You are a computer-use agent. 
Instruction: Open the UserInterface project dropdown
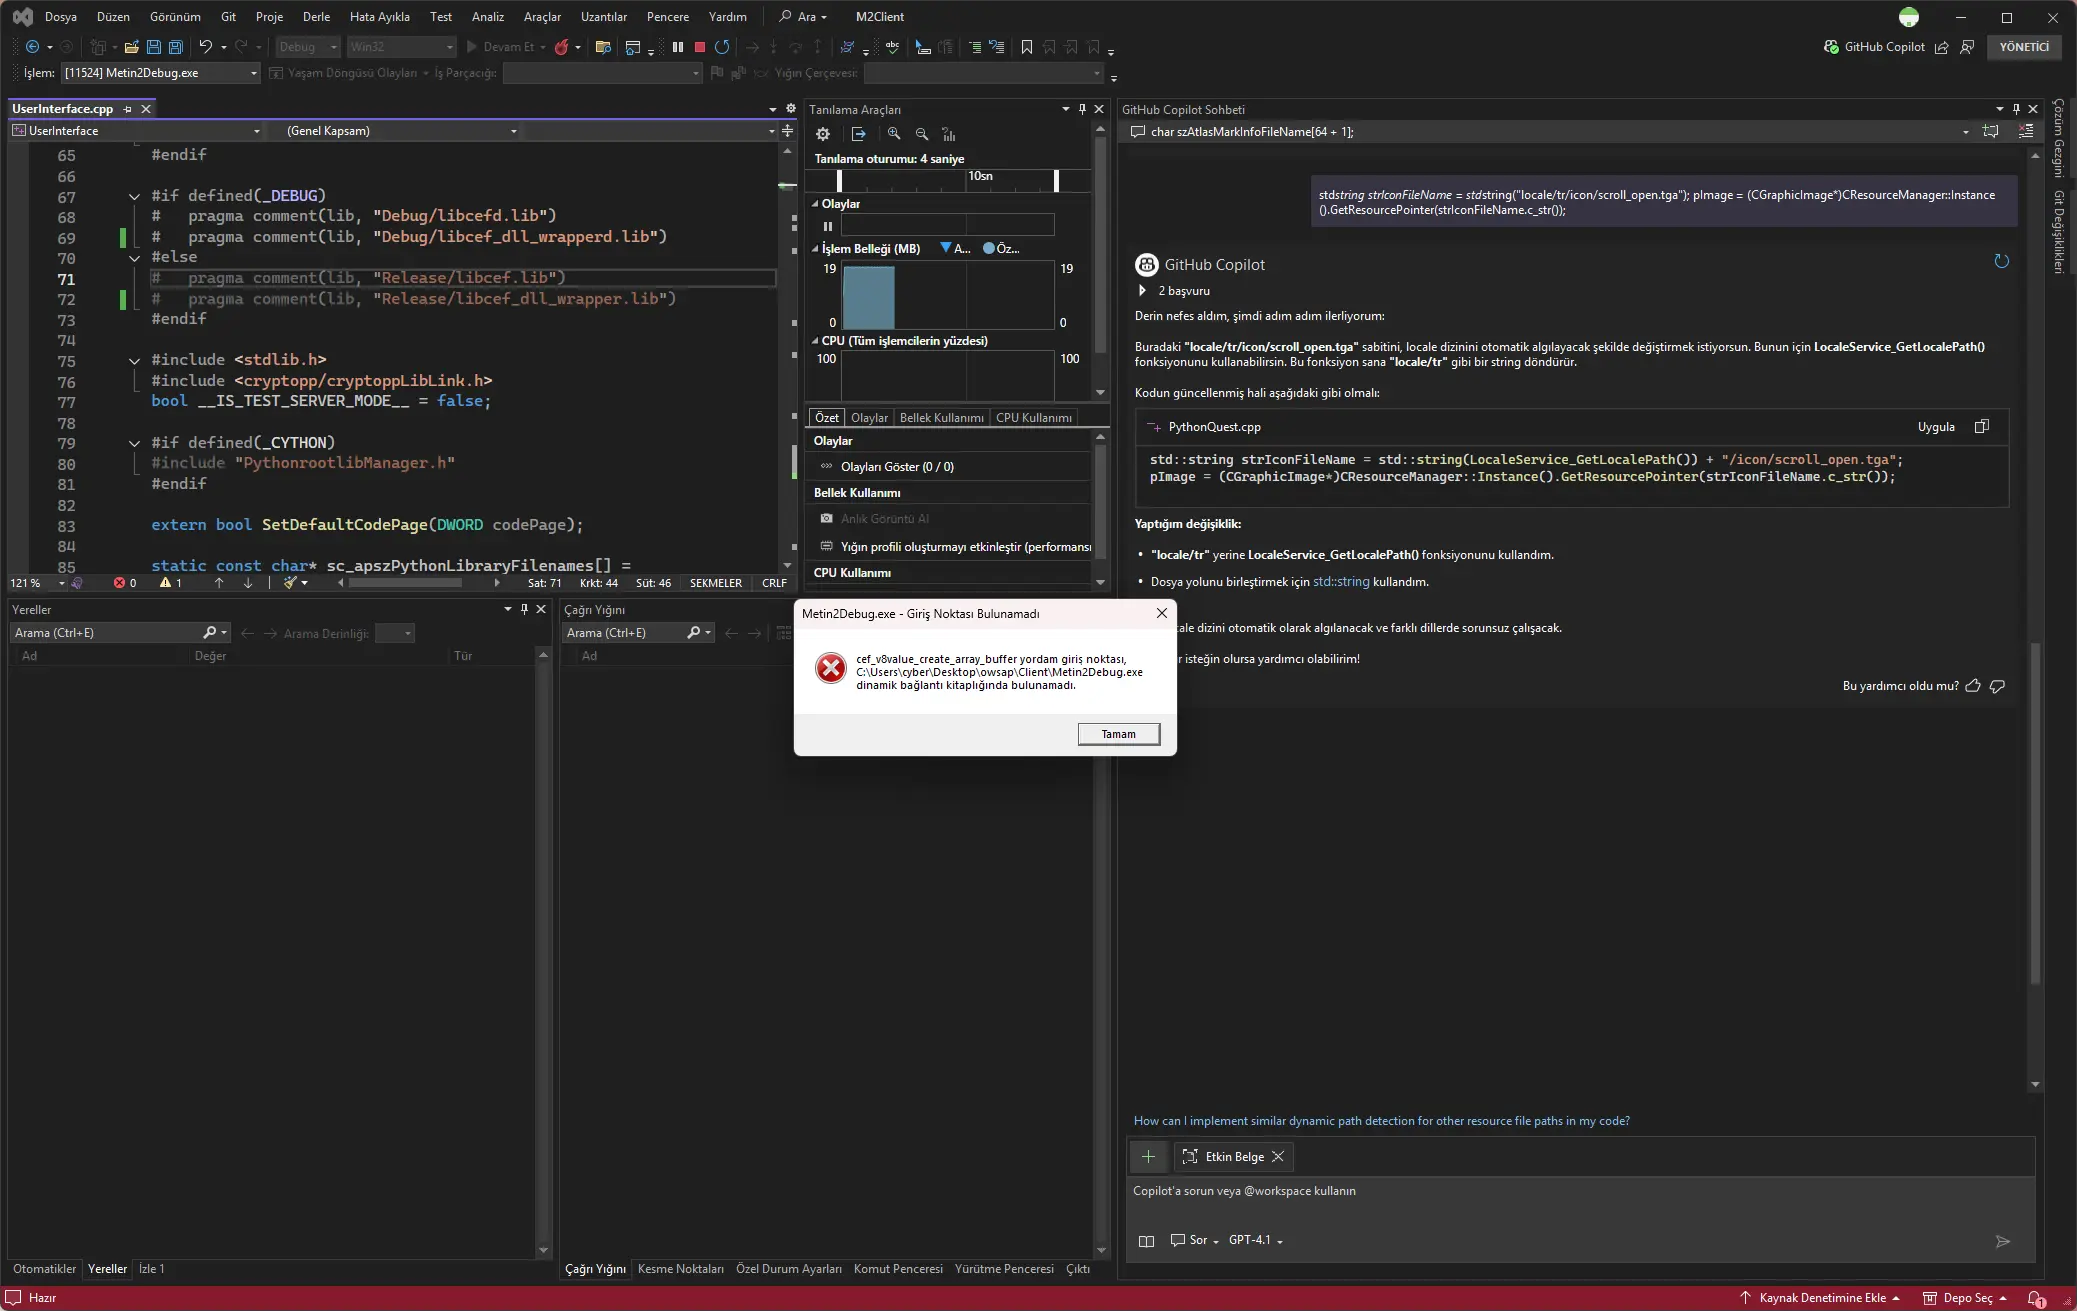[x=136, y=131]
